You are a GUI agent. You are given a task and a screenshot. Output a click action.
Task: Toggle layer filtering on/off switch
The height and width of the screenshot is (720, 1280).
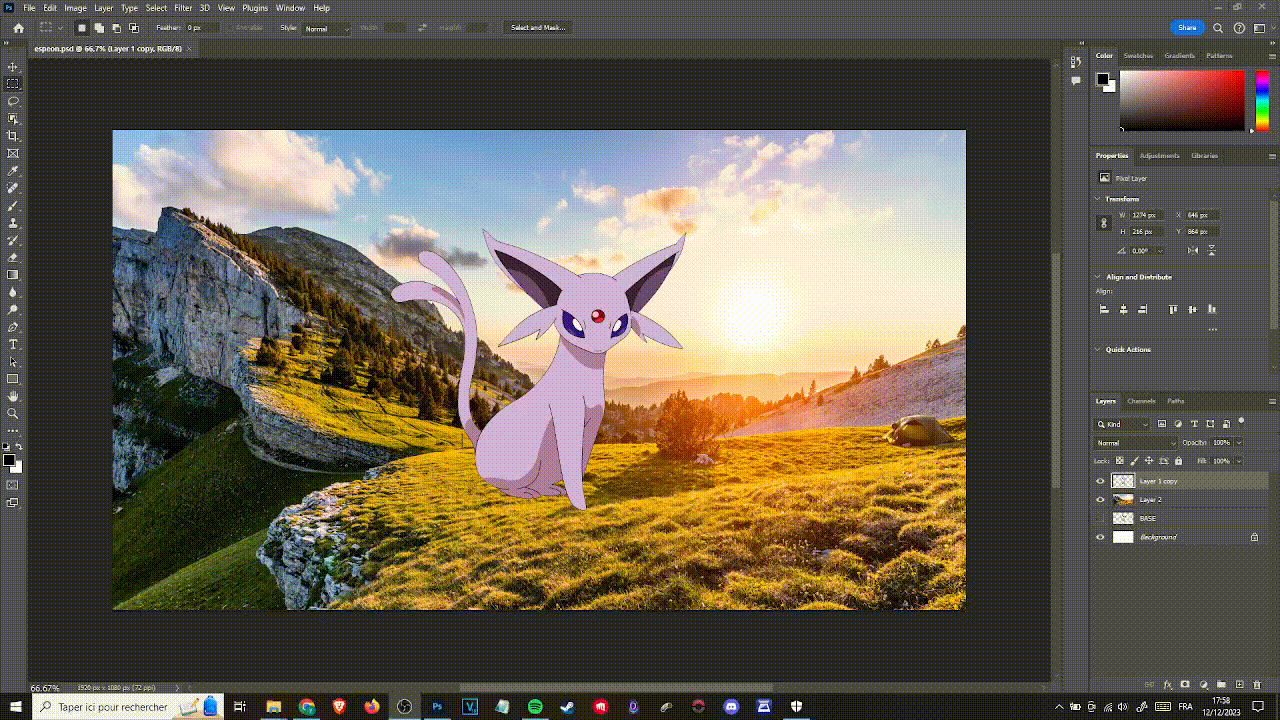coord(1241,421)
